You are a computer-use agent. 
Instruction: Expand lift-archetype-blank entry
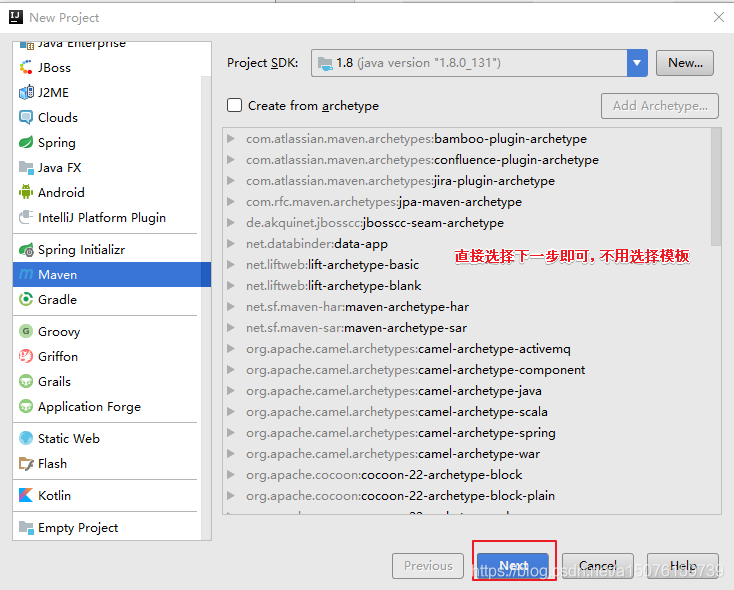coord(230,286)
